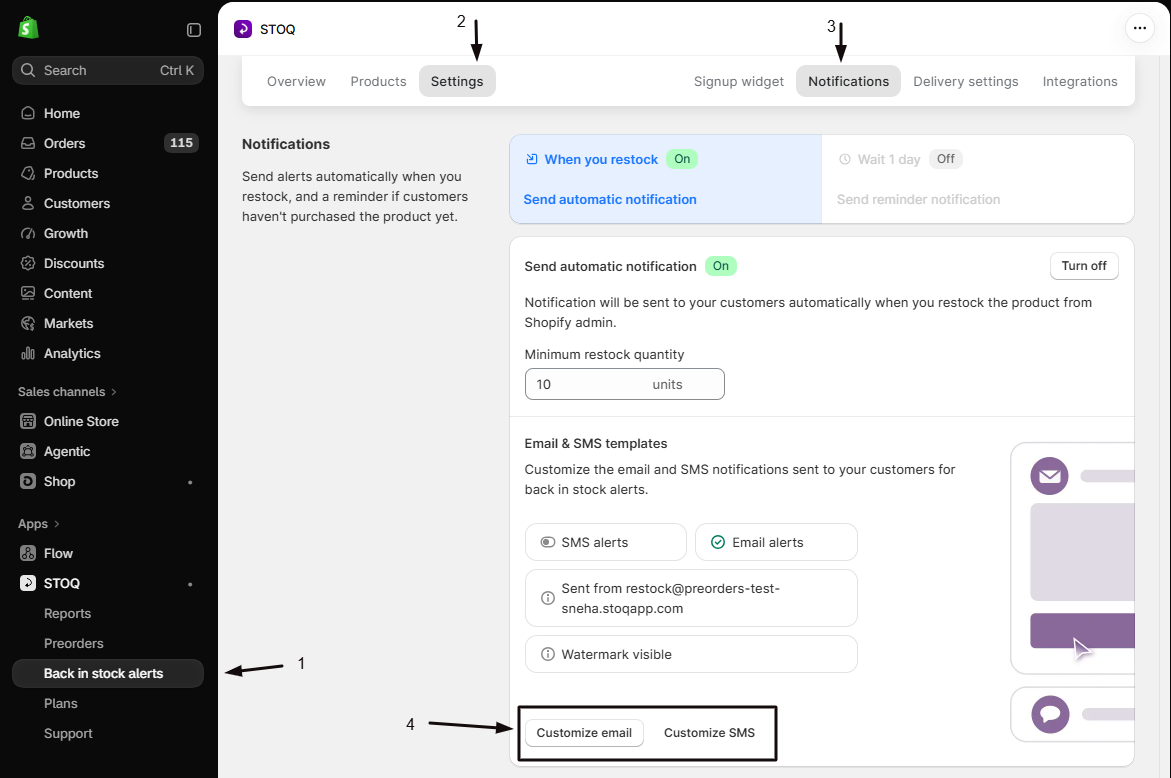The image size is (1171, 778).
Task: Select the Notifications tab
Action: [x=848, y=81]
